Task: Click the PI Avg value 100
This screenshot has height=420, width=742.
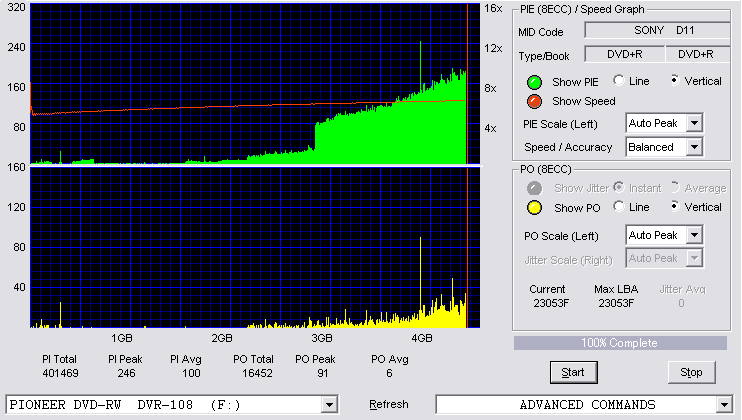Action: [x=191, y=374]
